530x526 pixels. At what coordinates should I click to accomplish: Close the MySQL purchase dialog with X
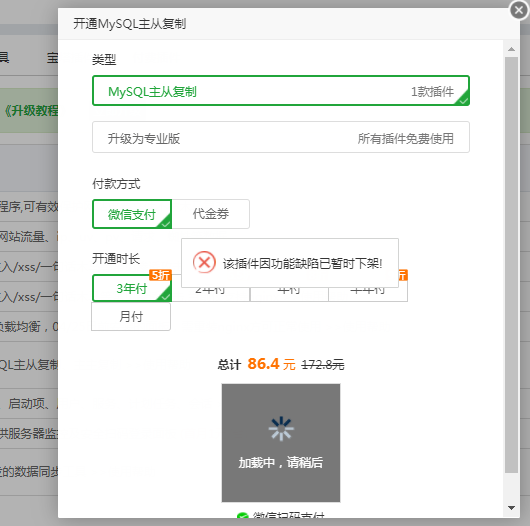pos(519,10)
